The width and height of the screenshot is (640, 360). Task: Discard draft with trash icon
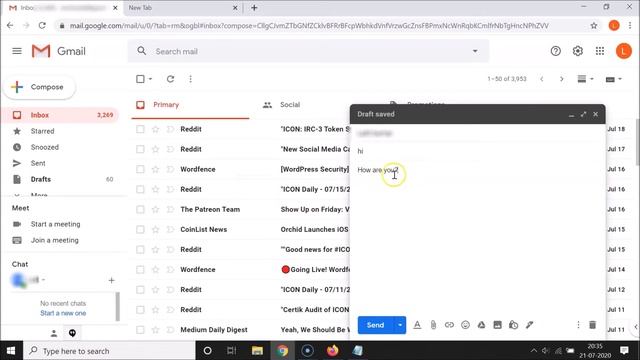(x=592, y=325)
